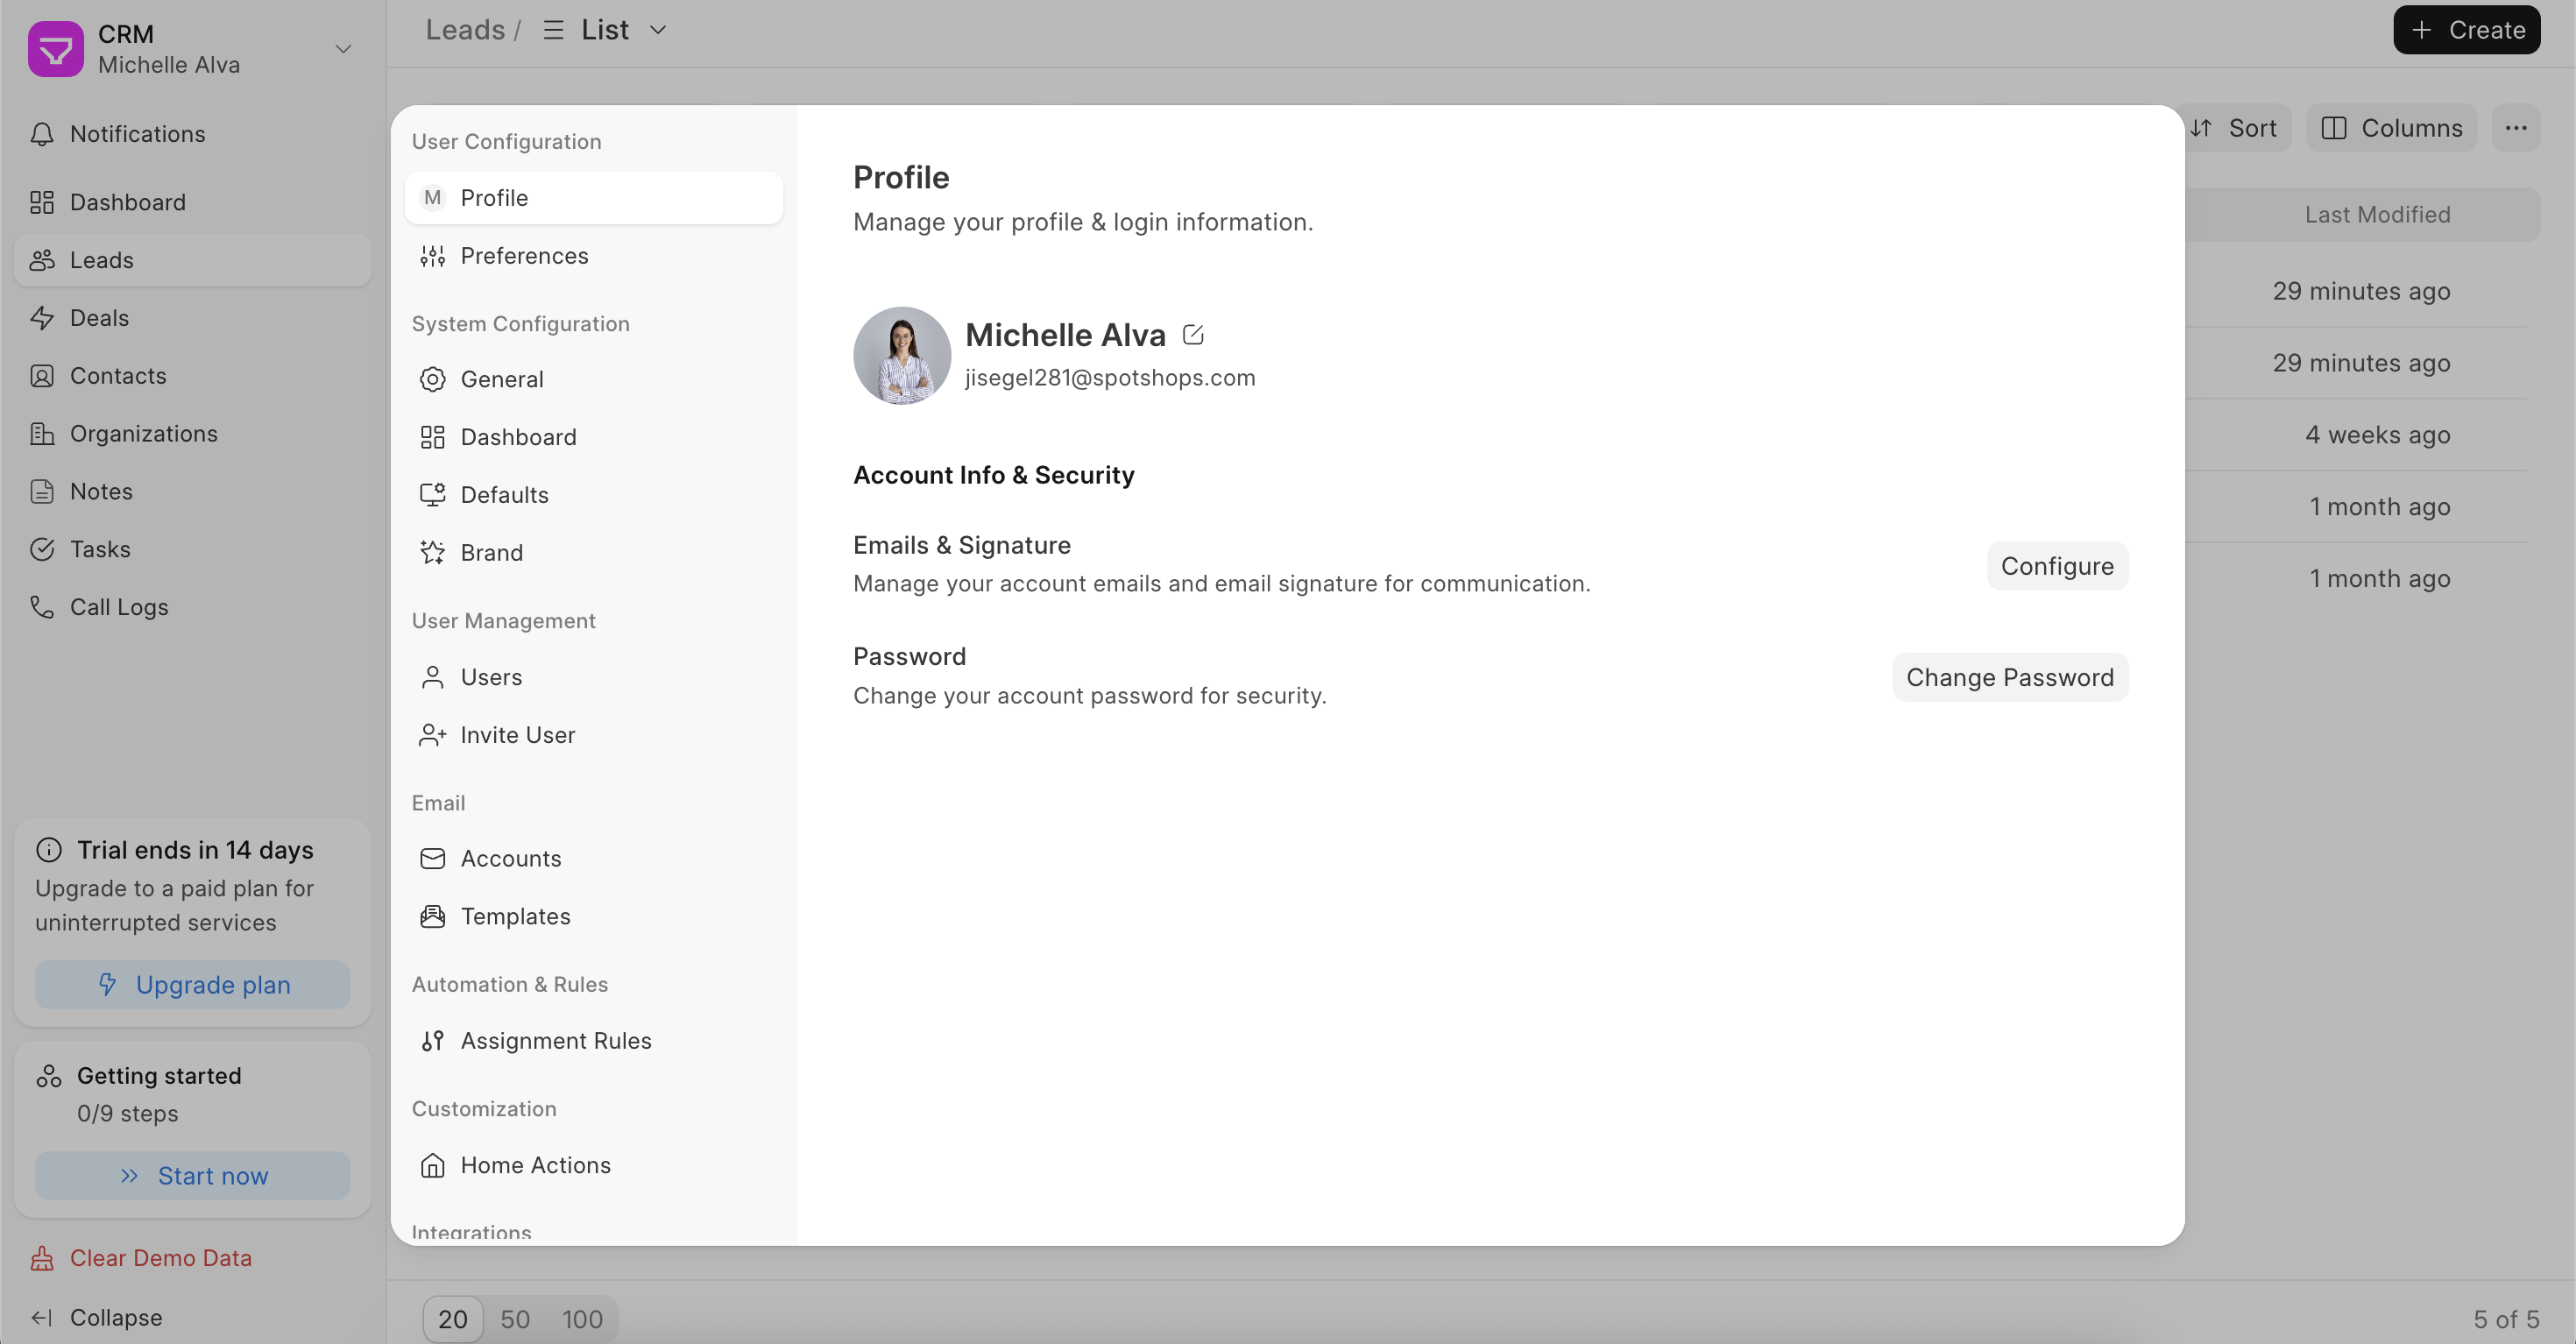This screenshot has width=2576, height=1344.
Task: Click the Notifications bell icon
Action: tap(42, 134)
